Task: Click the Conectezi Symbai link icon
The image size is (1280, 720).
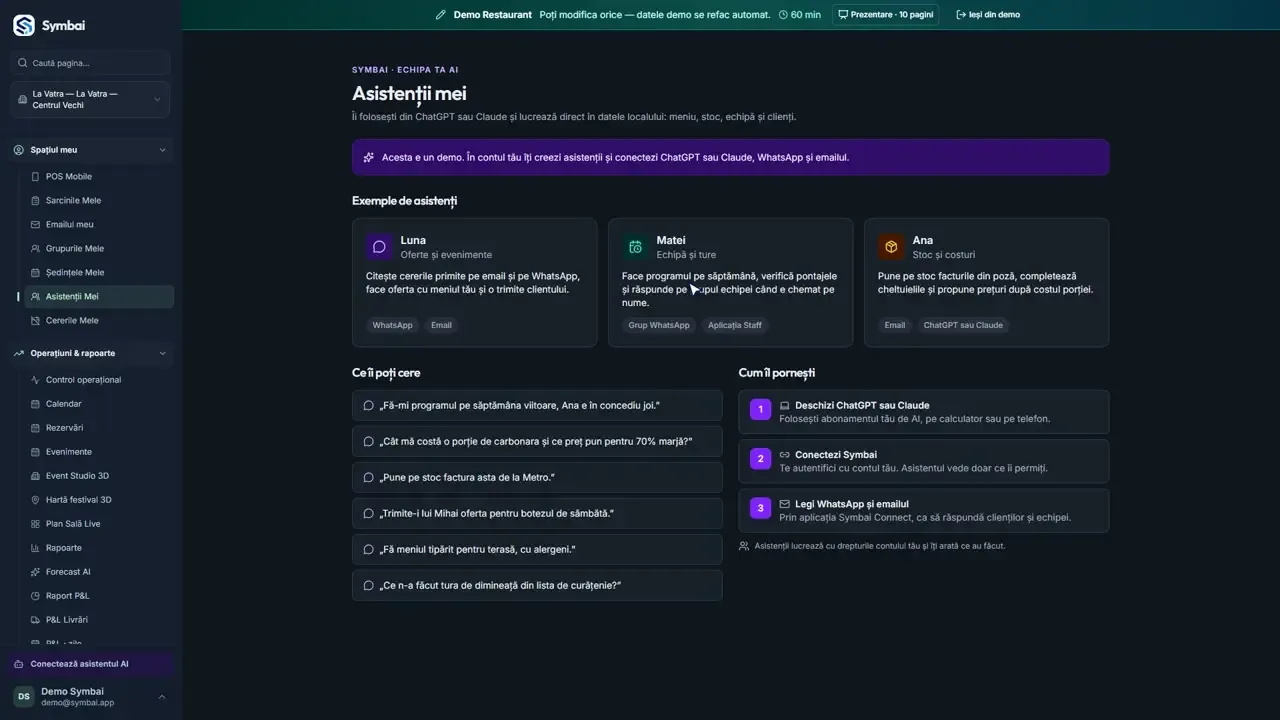Action: point(785,455)
